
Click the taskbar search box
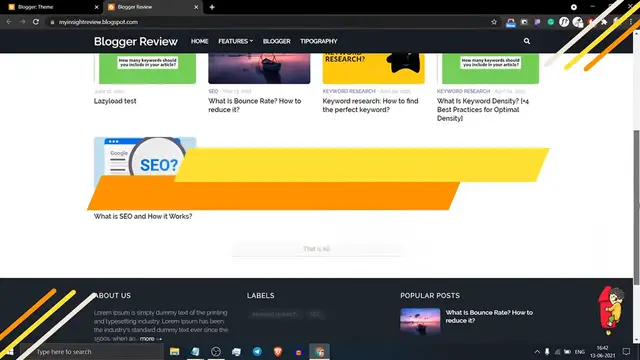tap(92, 351)
